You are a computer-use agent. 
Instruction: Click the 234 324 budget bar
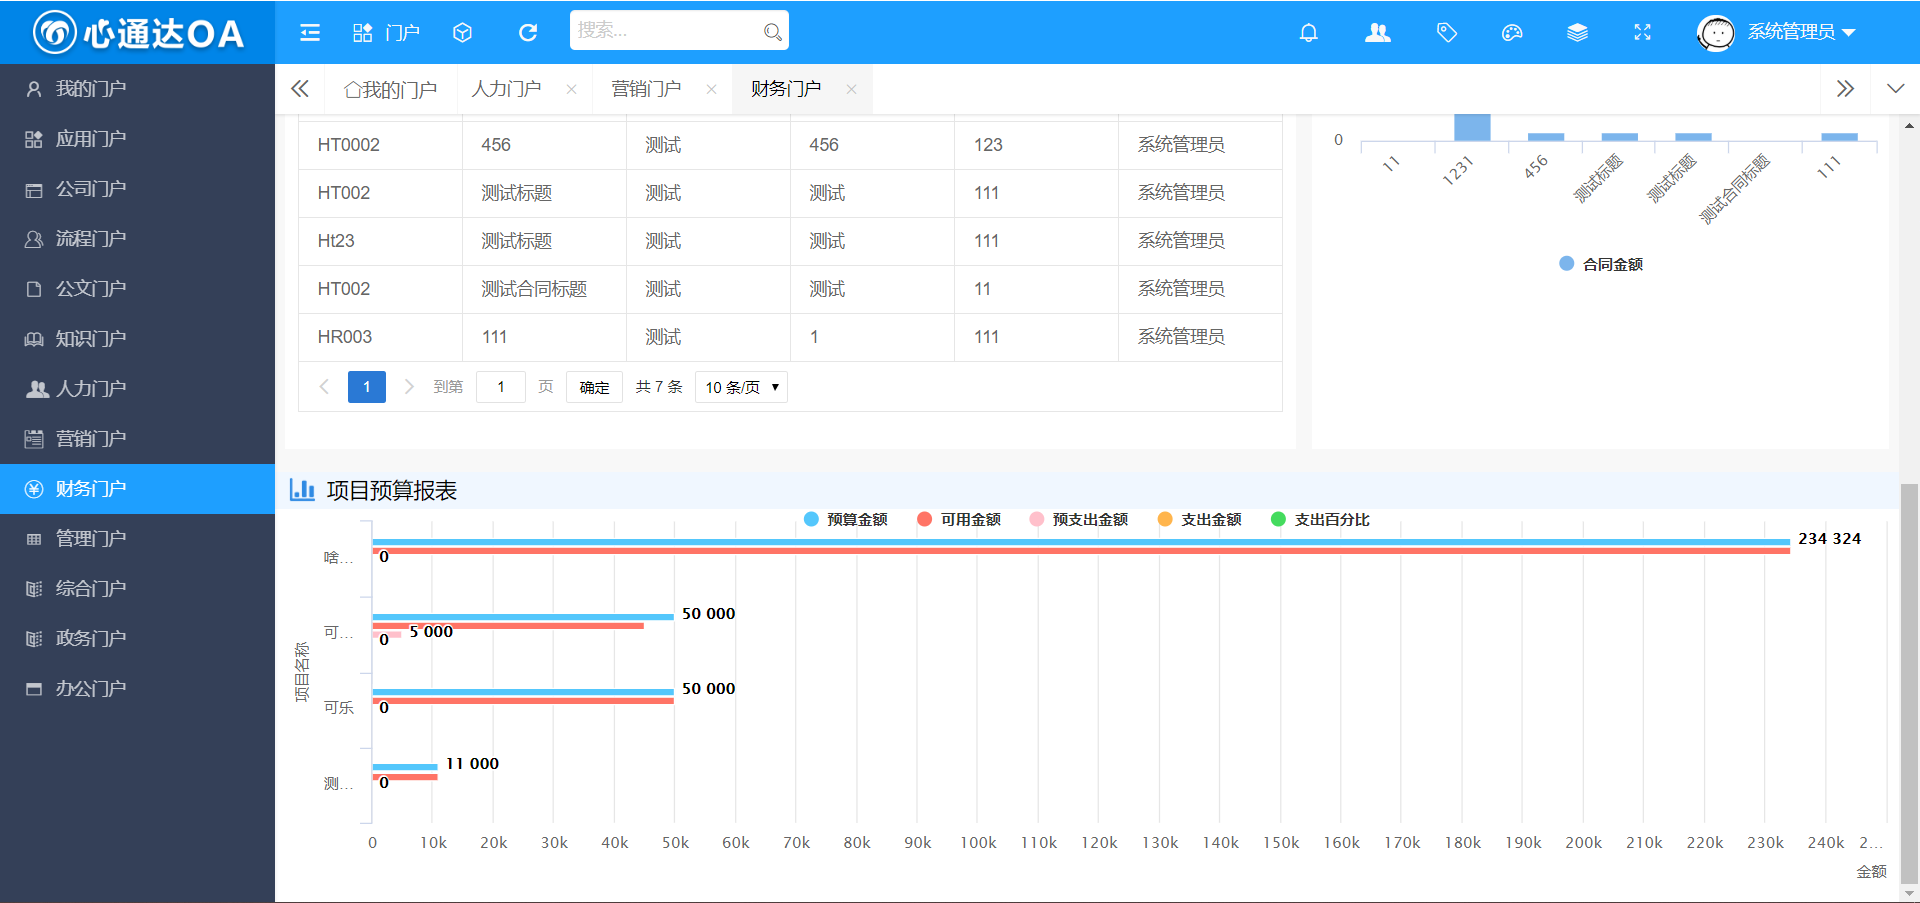click(1081, 542)
